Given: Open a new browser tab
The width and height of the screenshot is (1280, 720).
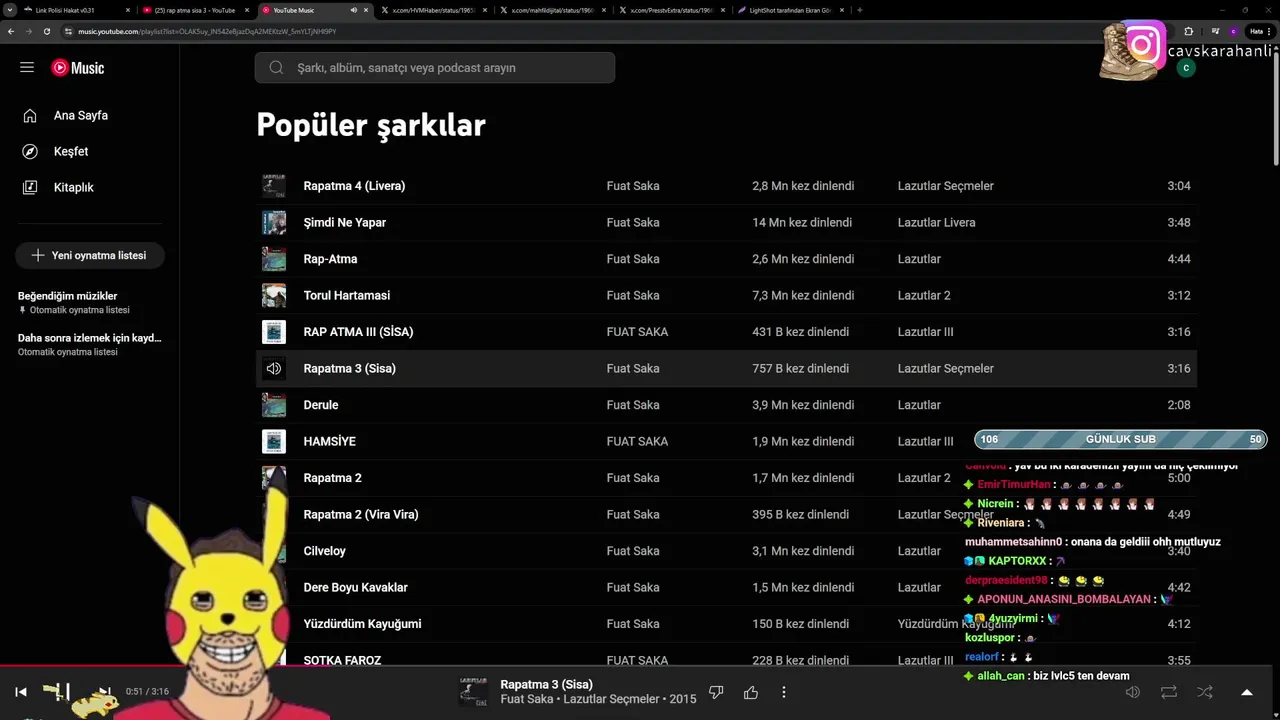Looking at the screenshot, I should point(860,10).
